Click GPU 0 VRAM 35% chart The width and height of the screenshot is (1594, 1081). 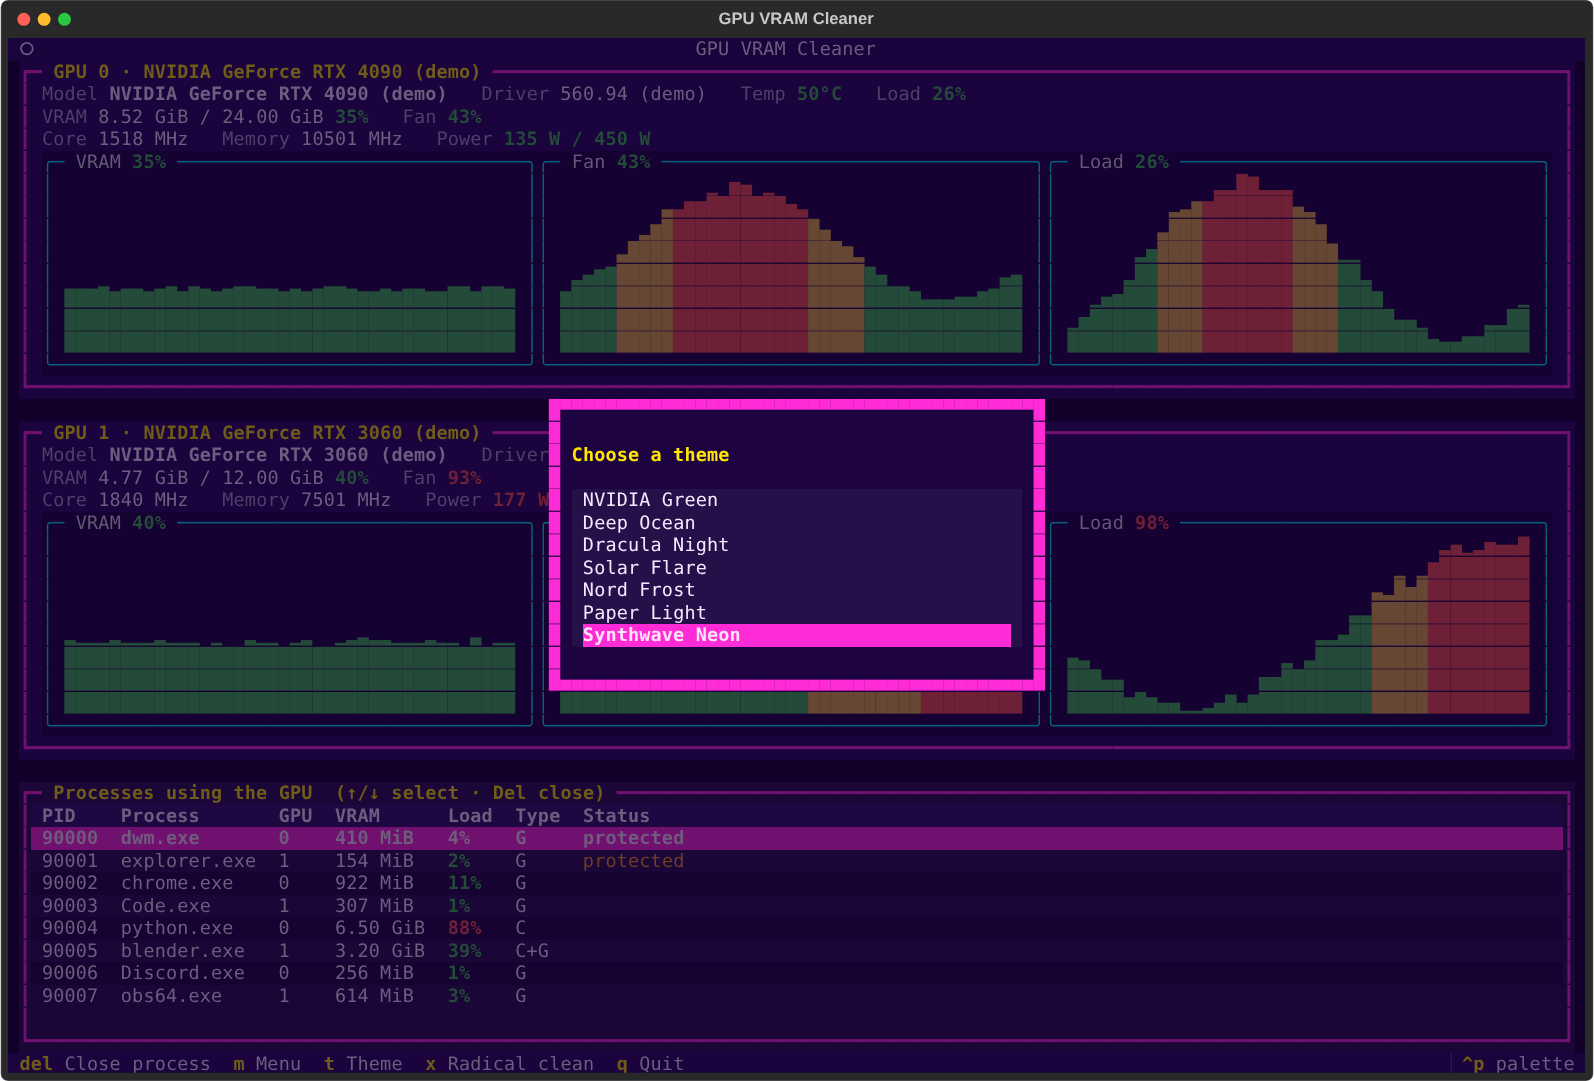coord(290,263)
